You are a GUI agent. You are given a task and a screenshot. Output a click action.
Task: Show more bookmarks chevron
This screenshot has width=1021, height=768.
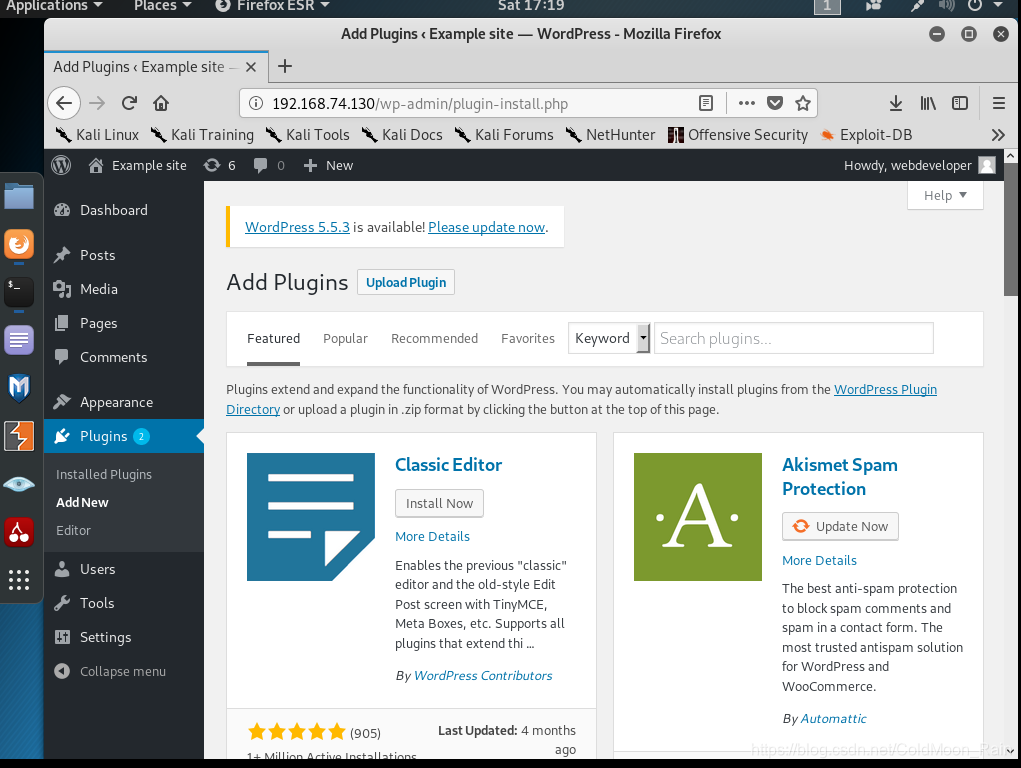coord(998,135)
